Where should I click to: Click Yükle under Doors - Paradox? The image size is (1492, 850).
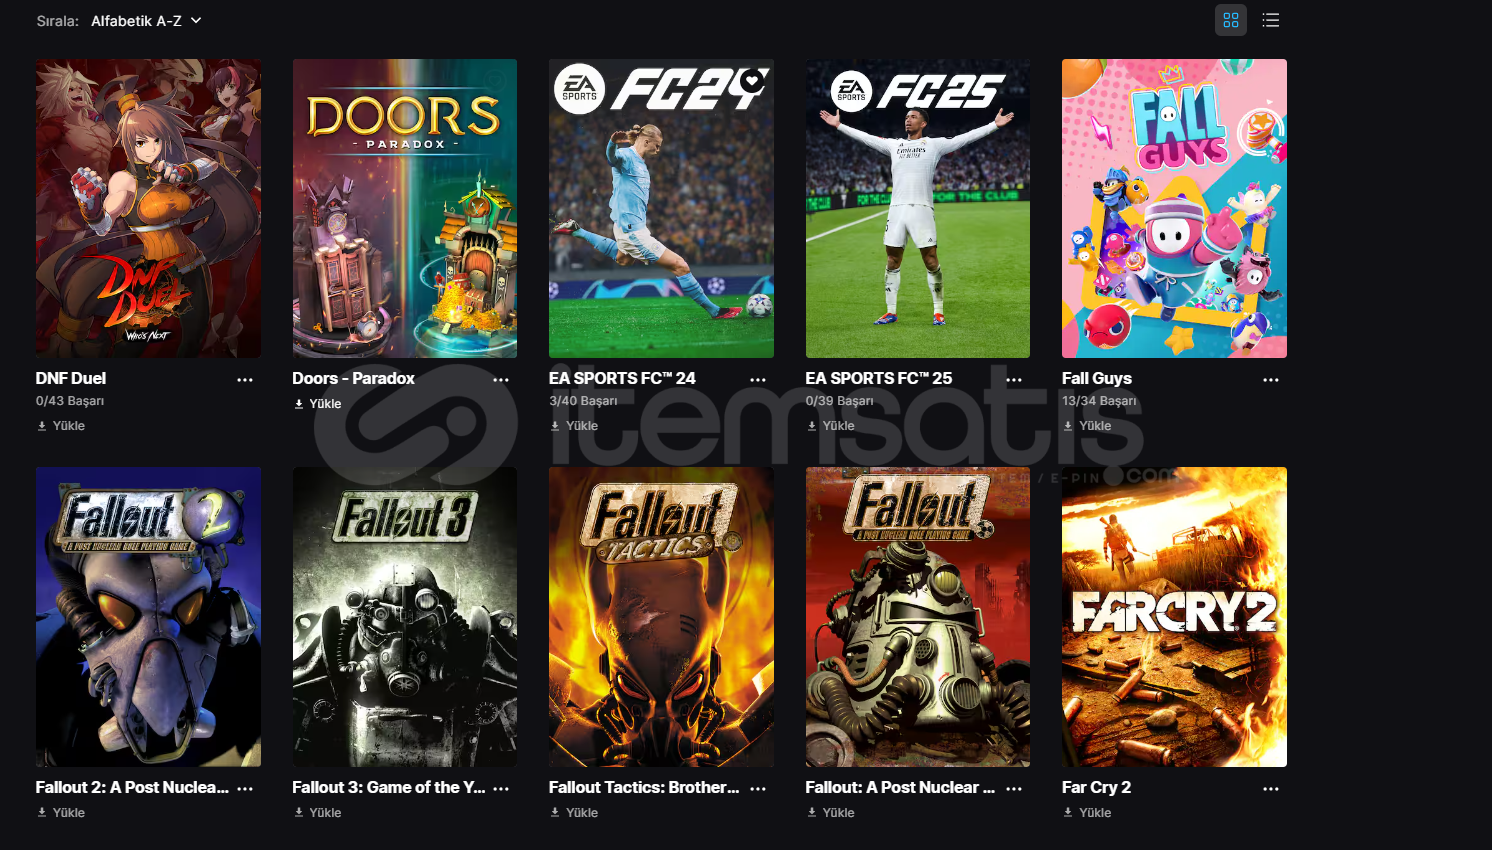pyautogui.click(x=318, y=404)
